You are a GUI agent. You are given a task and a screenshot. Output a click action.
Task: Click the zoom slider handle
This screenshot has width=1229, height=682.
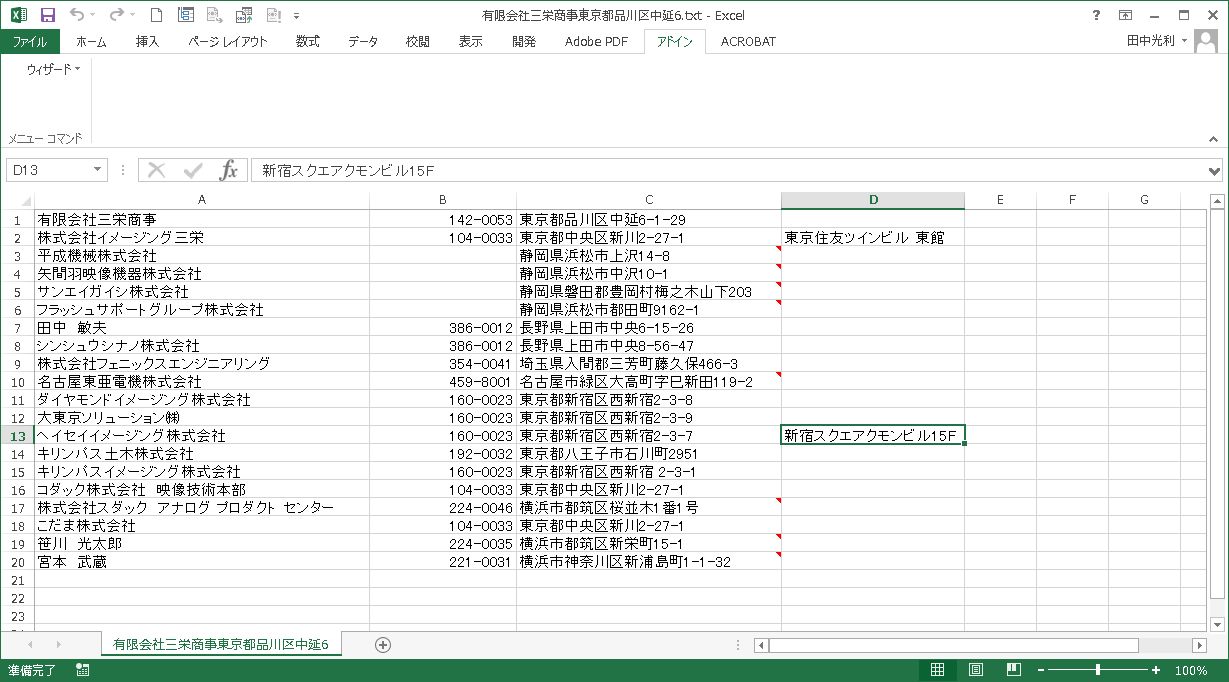click(x=1098, y=670)
